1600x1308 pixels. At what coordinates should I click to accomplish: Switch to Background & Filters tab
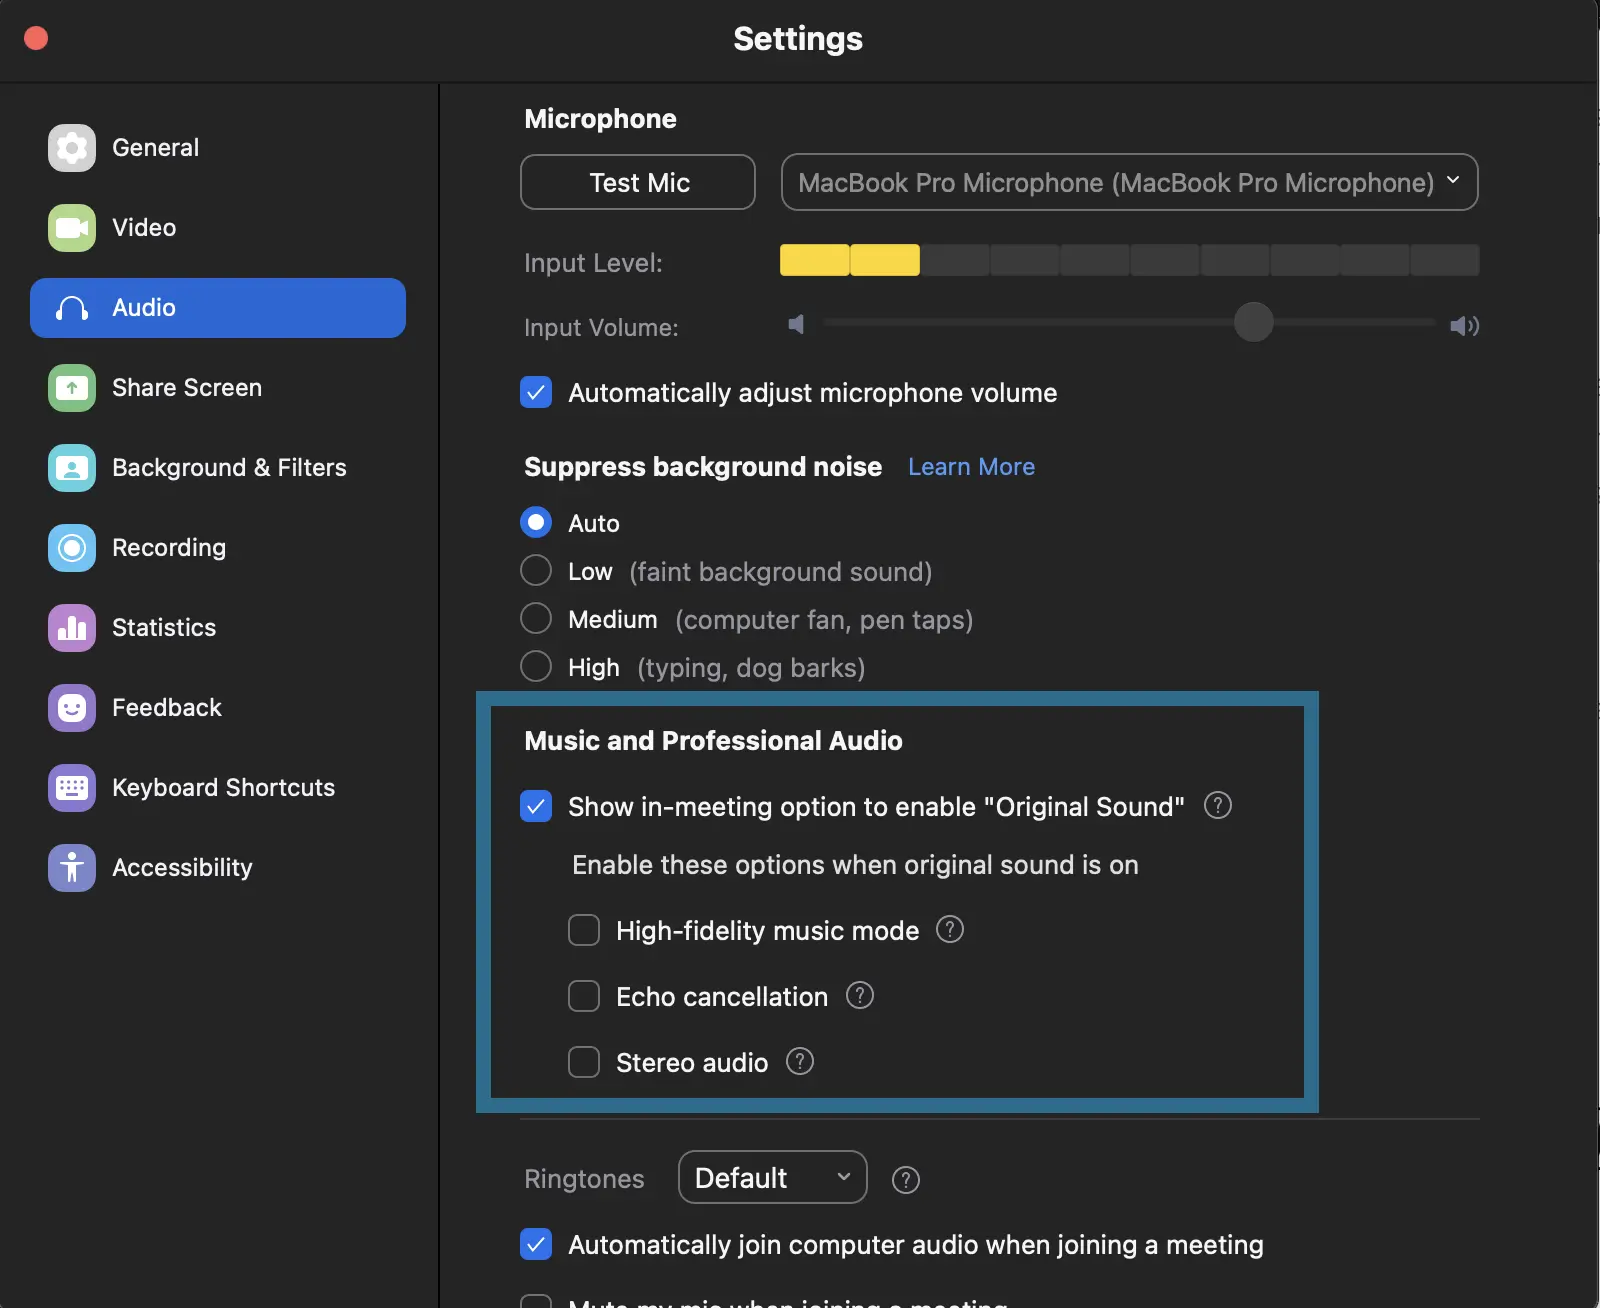218,468
